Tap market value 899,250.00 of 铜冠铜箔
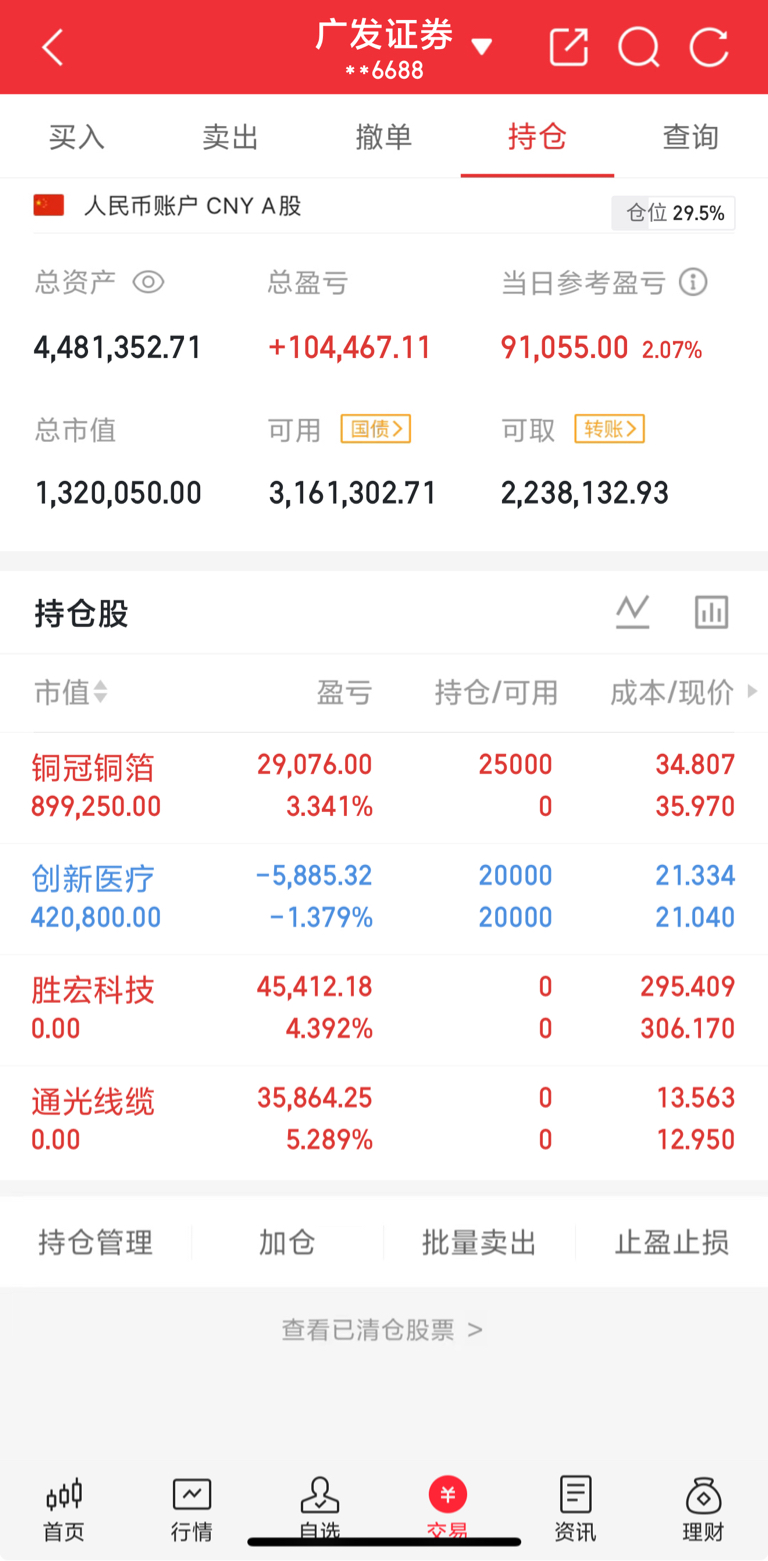 [96, 807]
